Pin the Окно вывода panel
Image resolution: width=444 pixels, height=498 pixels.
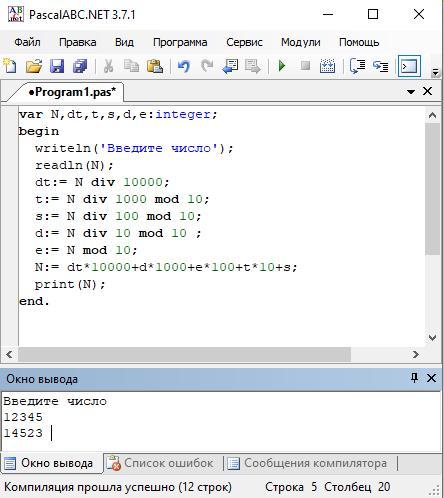414,378
